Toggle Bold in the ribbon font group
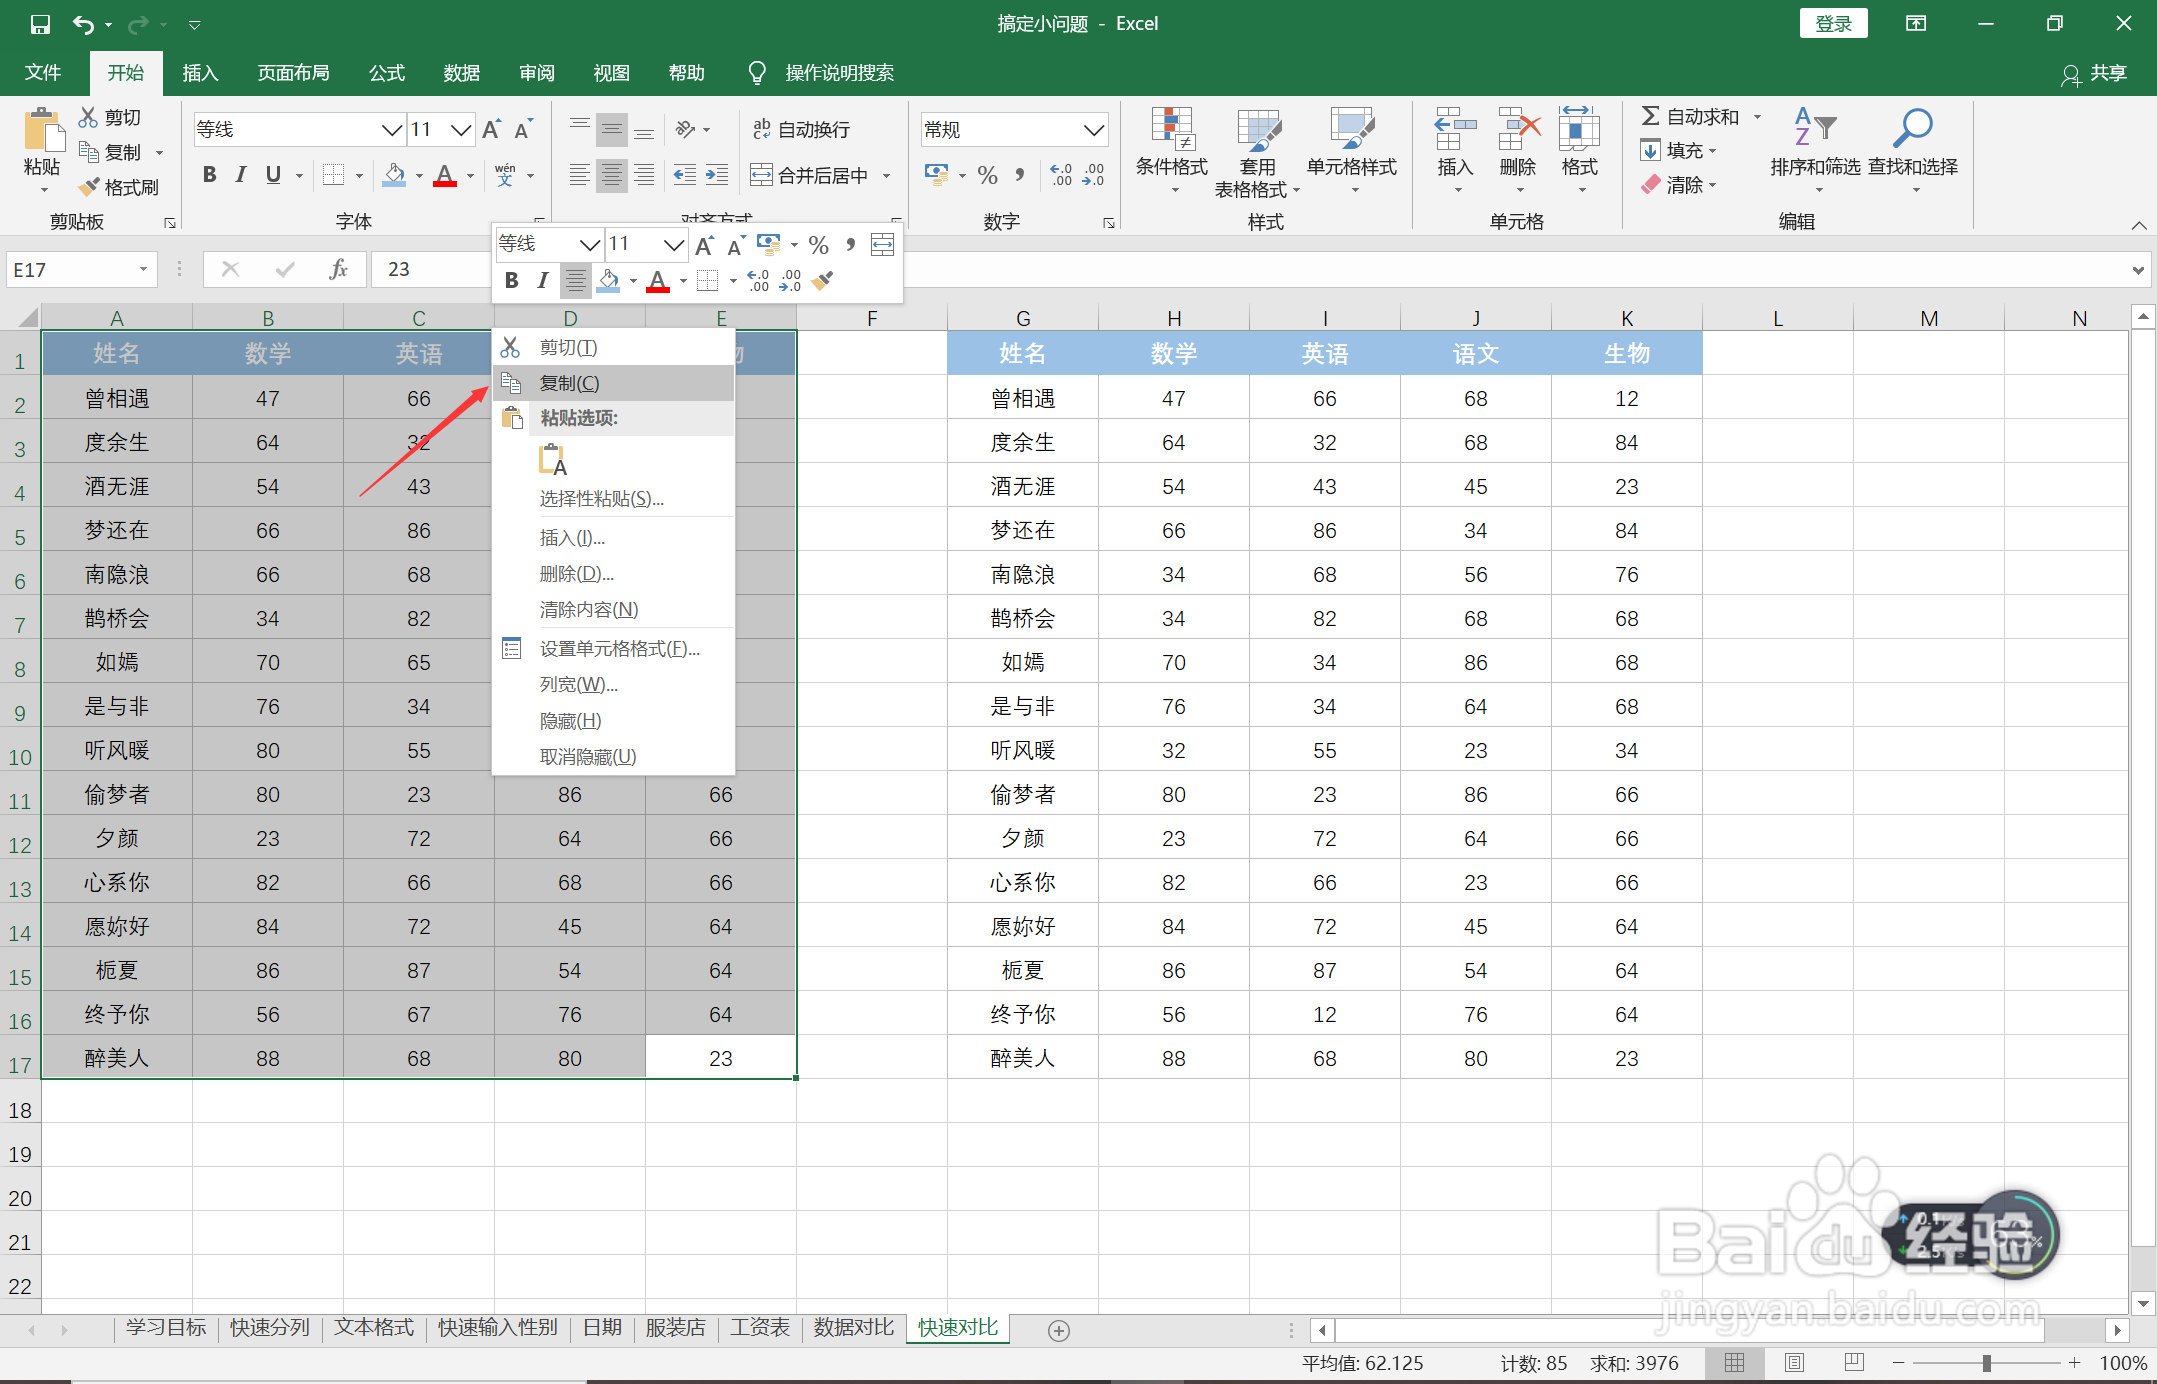 [209, 175]
